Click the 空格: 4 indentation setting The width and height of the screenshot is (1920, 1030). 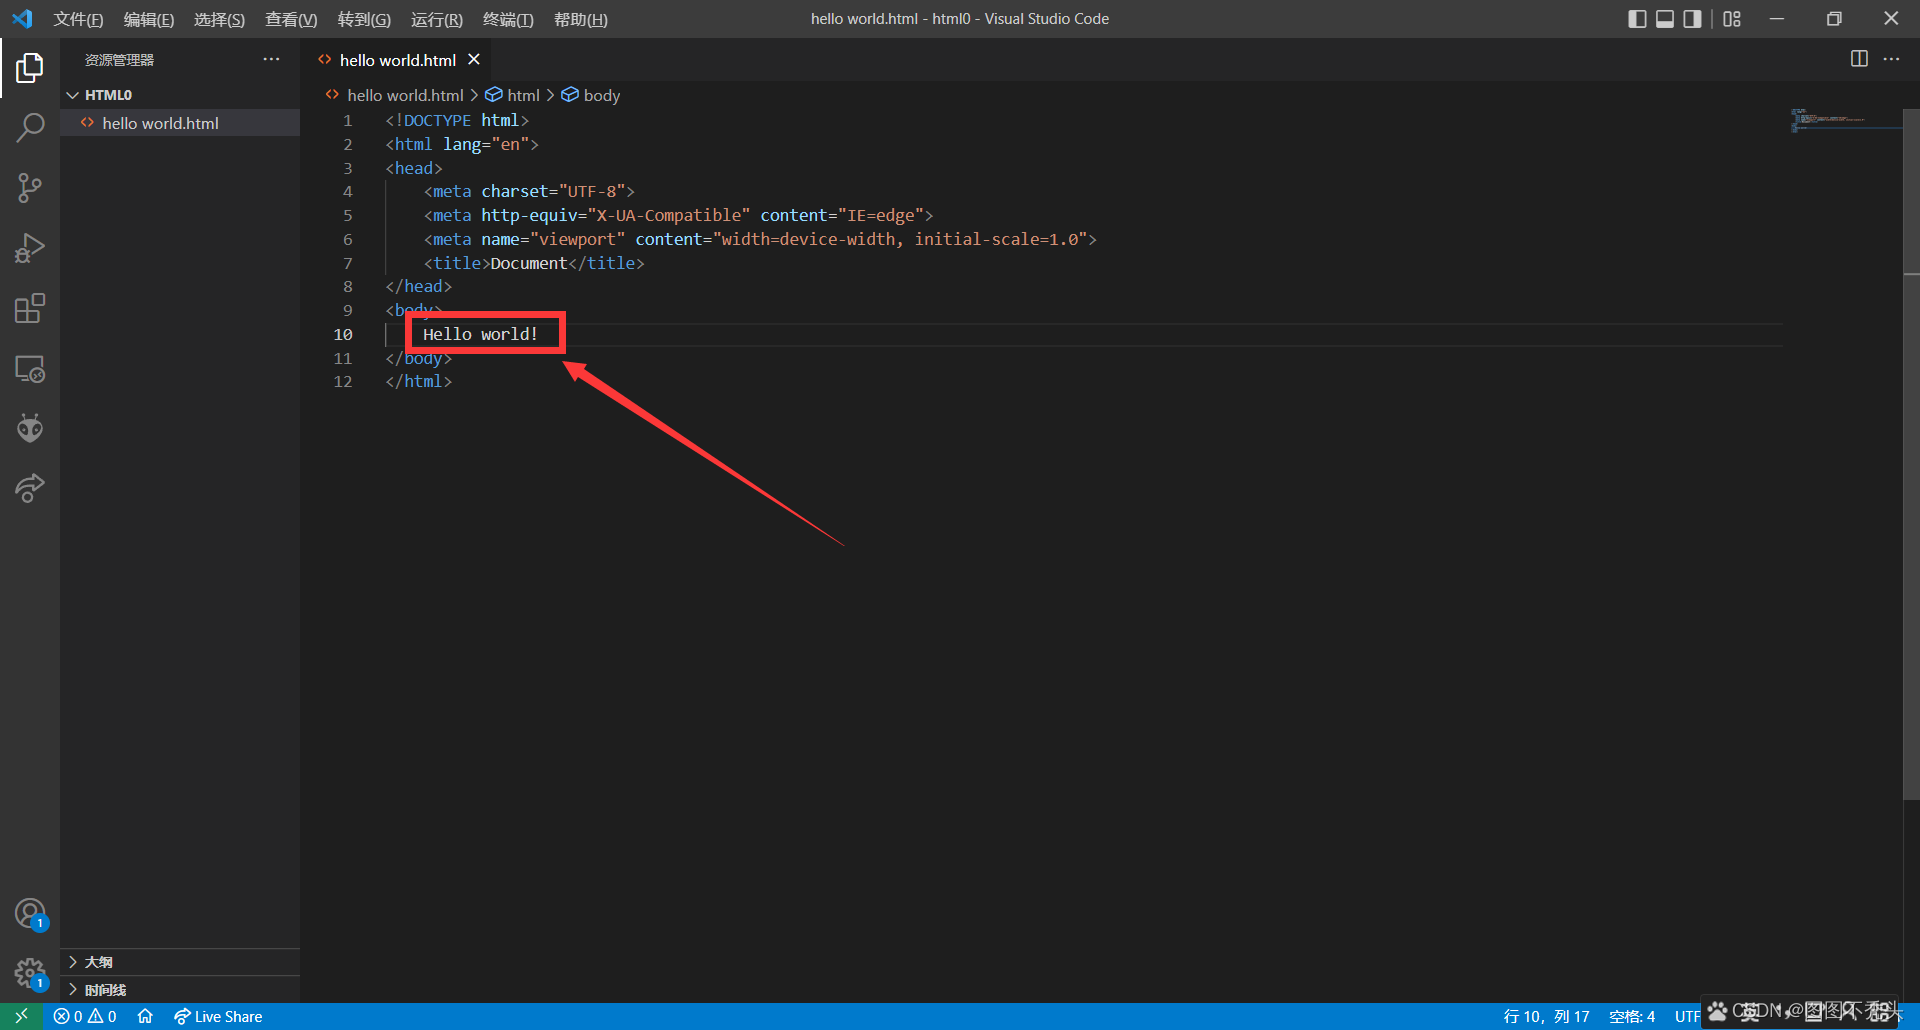pos(1632,1016)
